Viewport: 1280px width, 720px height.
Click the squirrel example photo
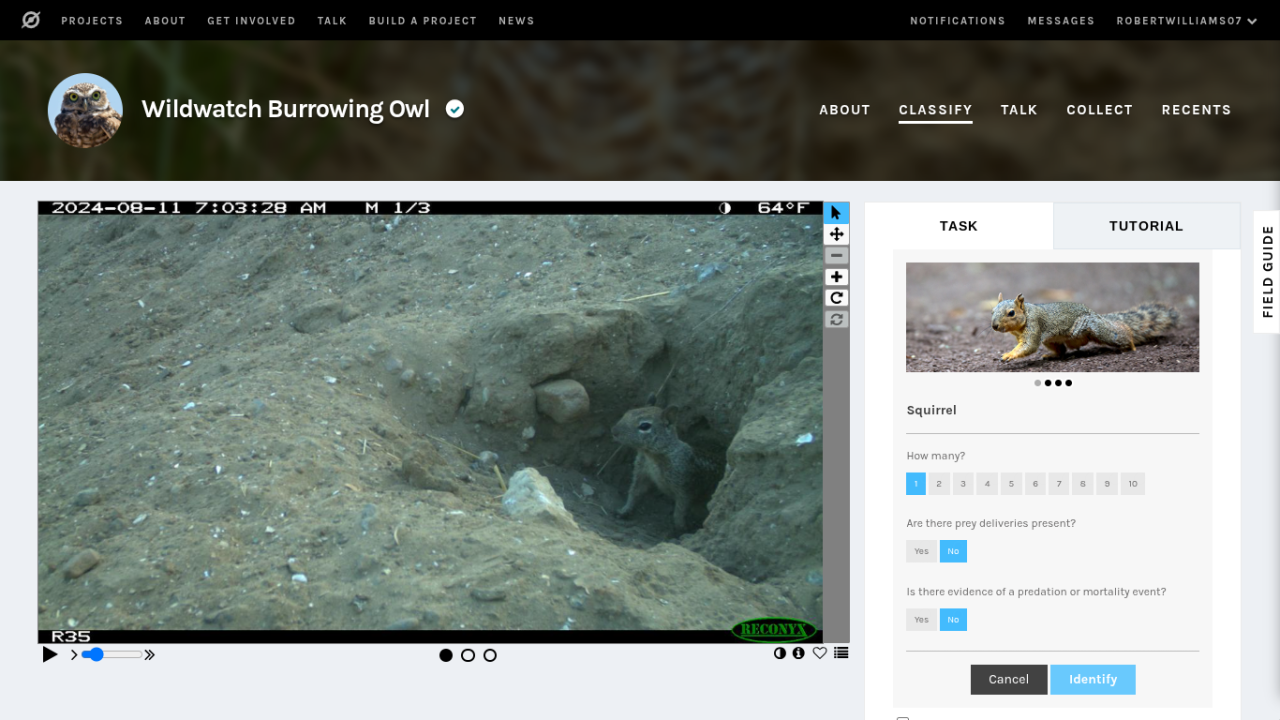[x=1052, y=317]
